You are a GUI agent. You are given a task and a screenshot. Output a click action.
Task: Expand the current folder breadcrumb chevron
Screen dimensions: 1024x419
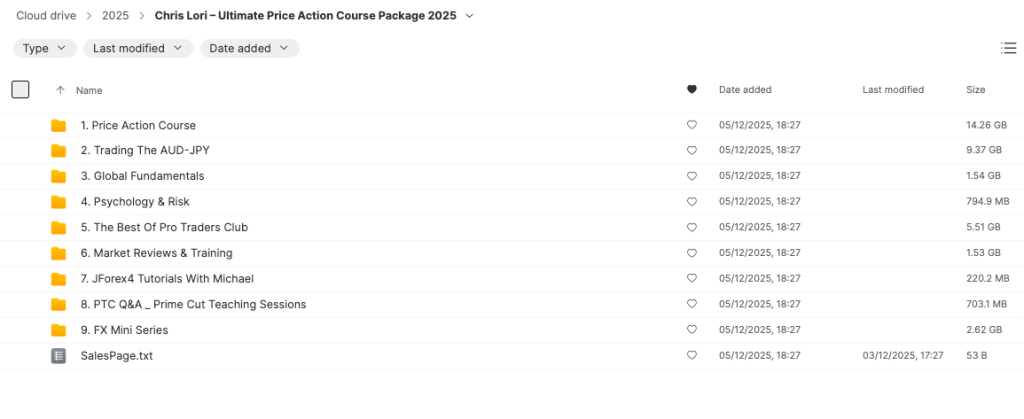470,16
